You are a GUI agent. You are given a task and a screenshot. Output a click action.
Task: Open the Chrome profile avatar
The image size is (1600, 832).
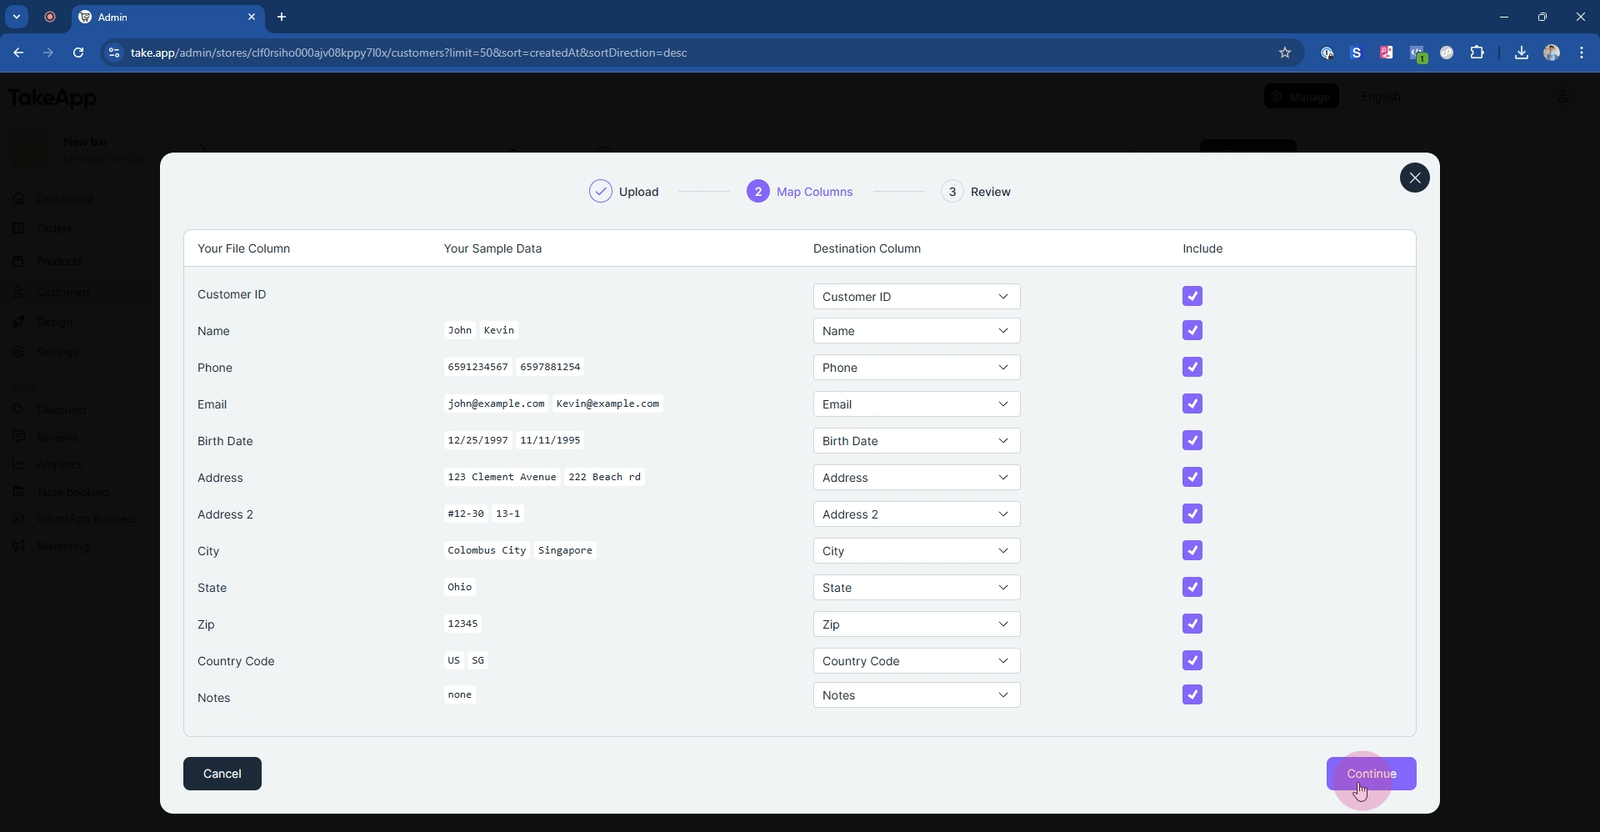[1552, 52]
